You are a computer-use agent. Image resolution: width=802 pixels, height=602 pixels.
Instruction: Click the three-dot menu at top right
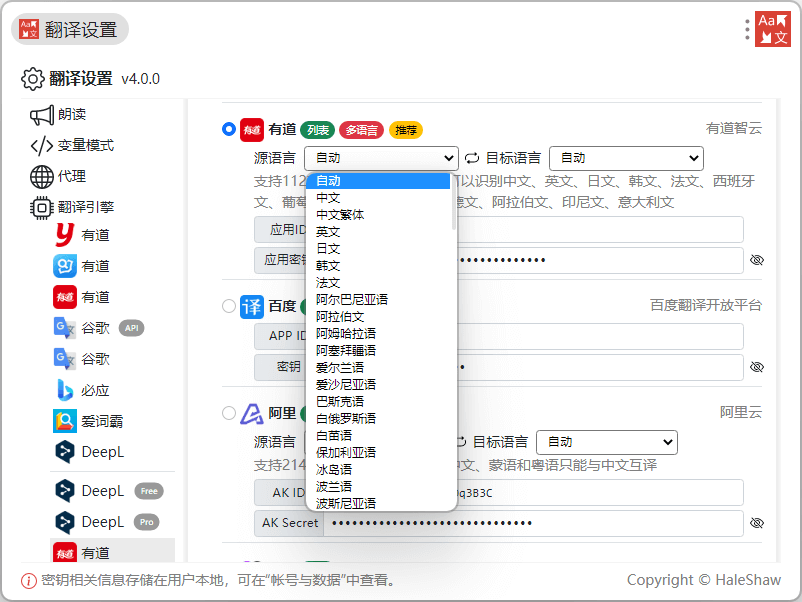click(747, 30)
